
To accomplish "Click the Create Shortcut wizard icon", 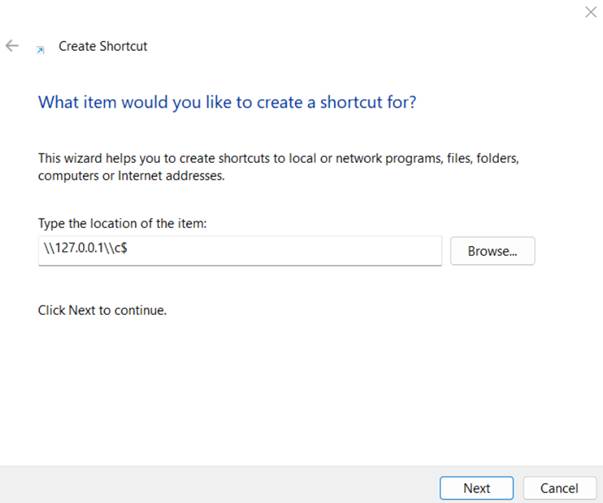I will [x=40, y=47].
